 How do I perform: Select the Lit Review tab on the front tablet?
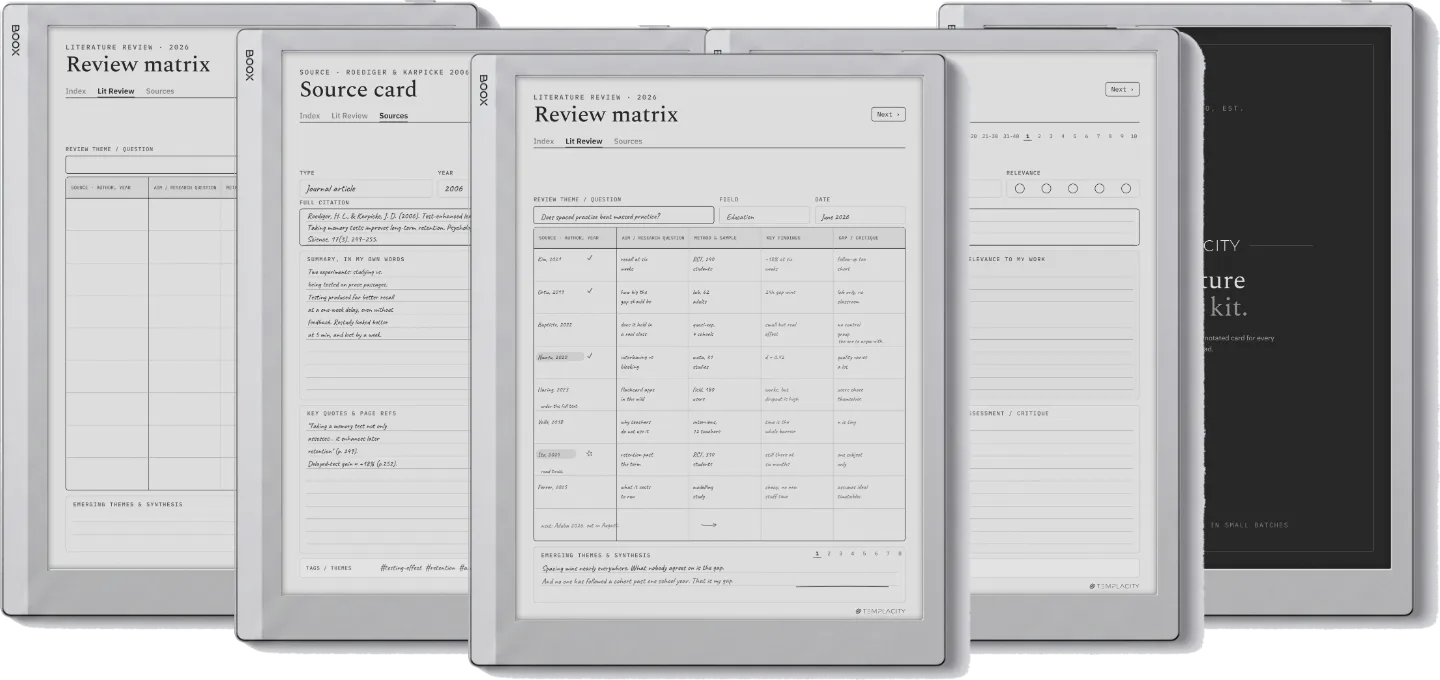[584, 141]
